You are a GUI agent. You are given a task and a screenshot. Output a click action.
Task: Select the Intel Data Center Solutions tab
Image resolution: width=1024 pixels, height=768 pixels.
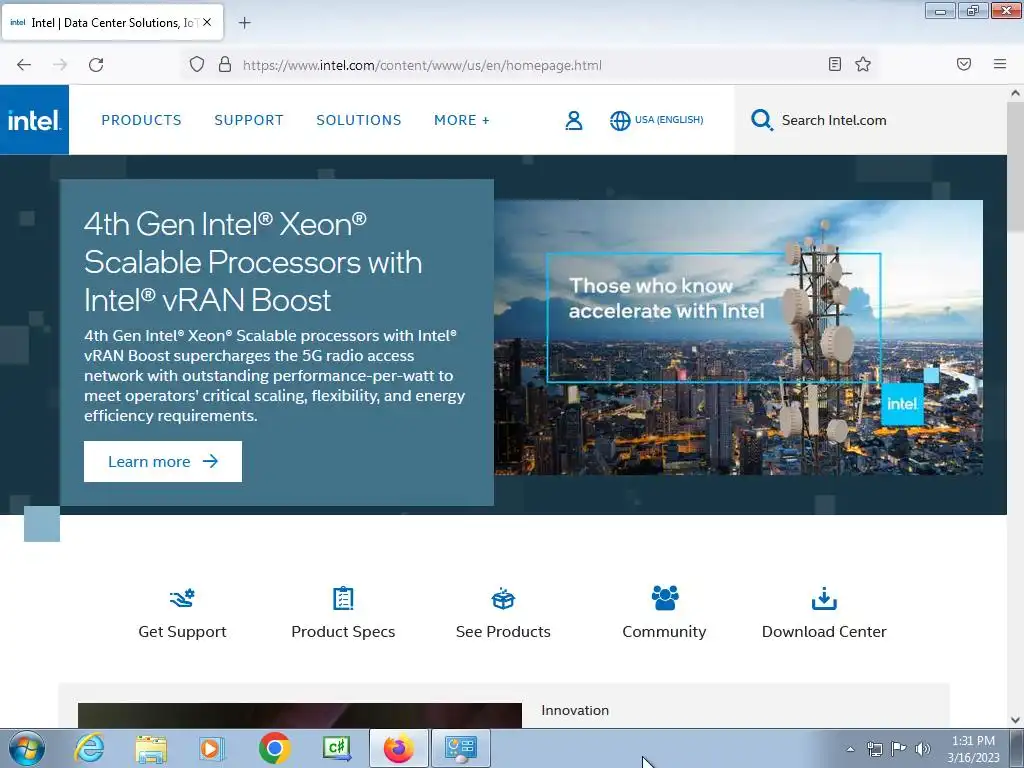click(x=113, y=23)
